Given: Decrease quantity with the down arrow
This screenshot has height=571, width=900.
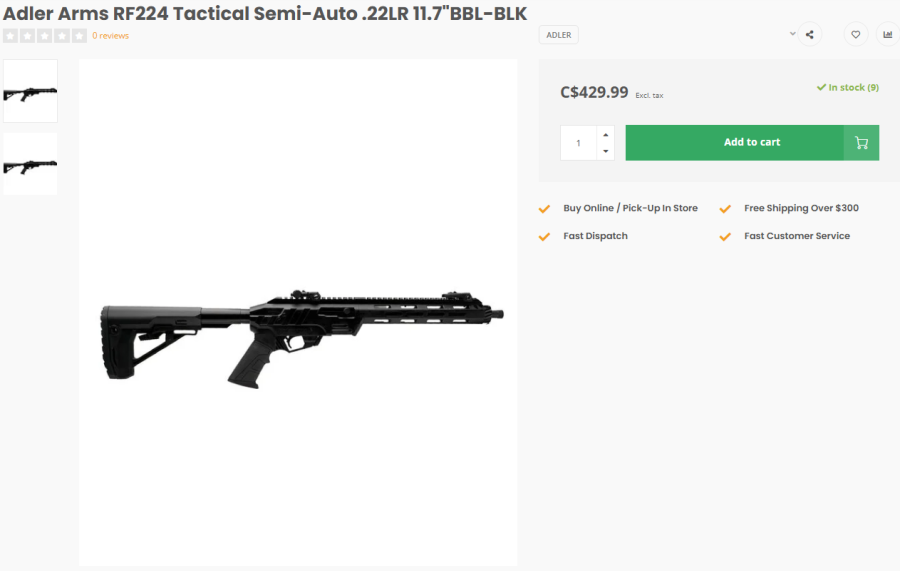Looking at the screenshot, I should 605,151.
